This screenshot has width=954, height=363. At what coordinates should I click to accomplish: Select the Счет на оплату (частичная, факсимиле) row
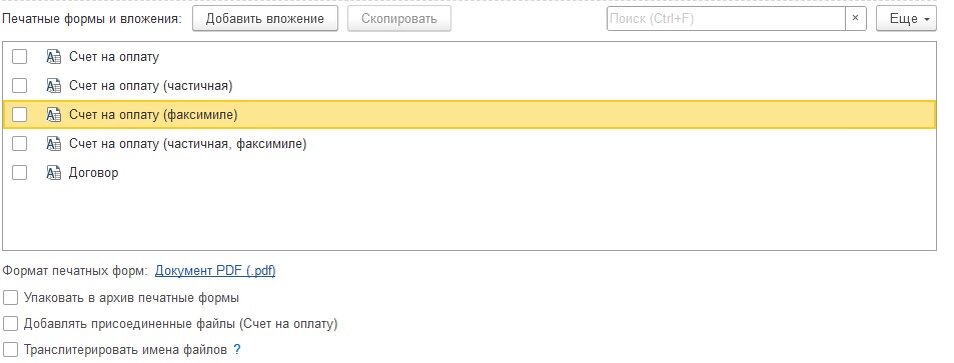point(469,144)
